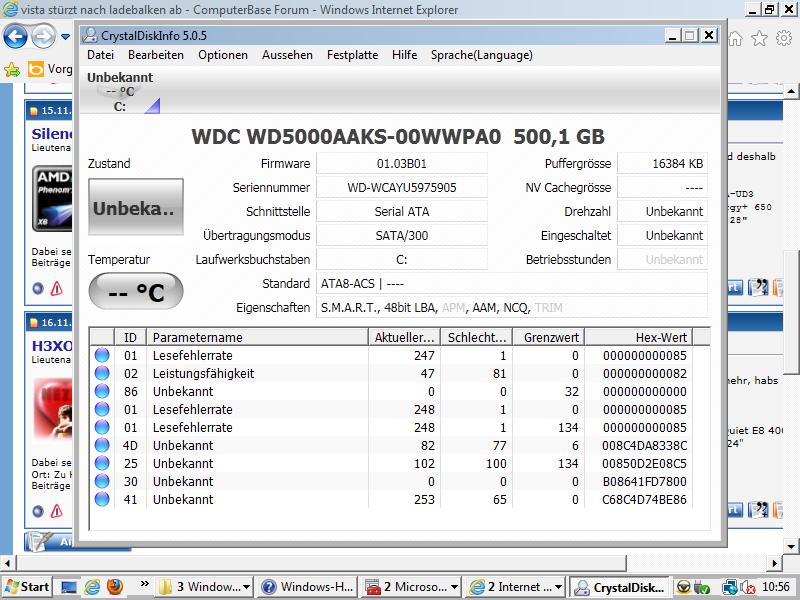Click the muted volume tray icon
The image size is (800, 600).
747,588
